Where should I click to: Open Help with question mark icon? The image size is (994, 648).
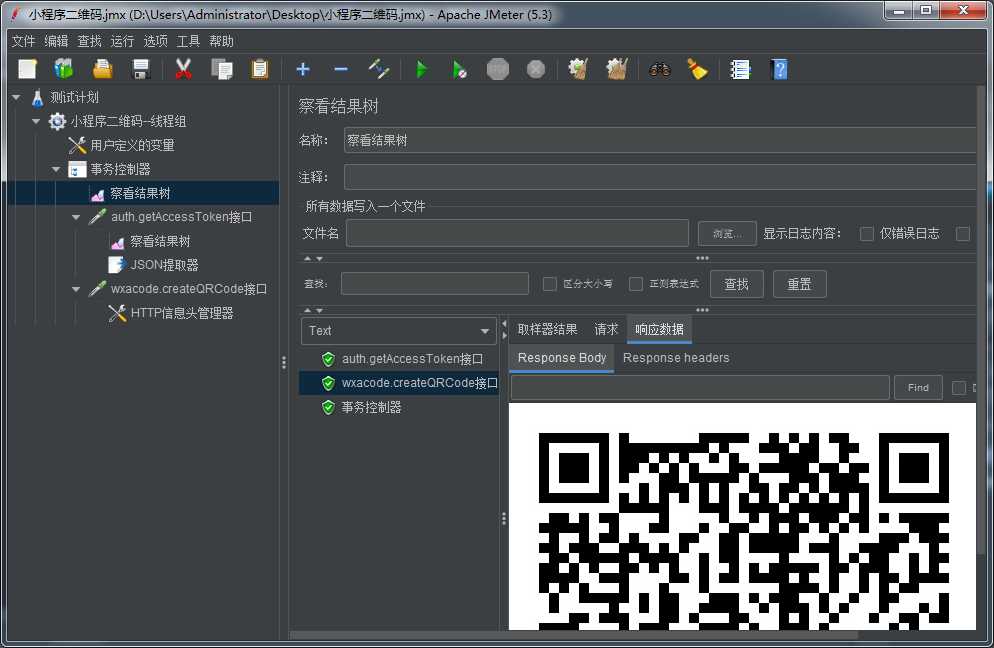pyautogui.click(x=779, y=68)
